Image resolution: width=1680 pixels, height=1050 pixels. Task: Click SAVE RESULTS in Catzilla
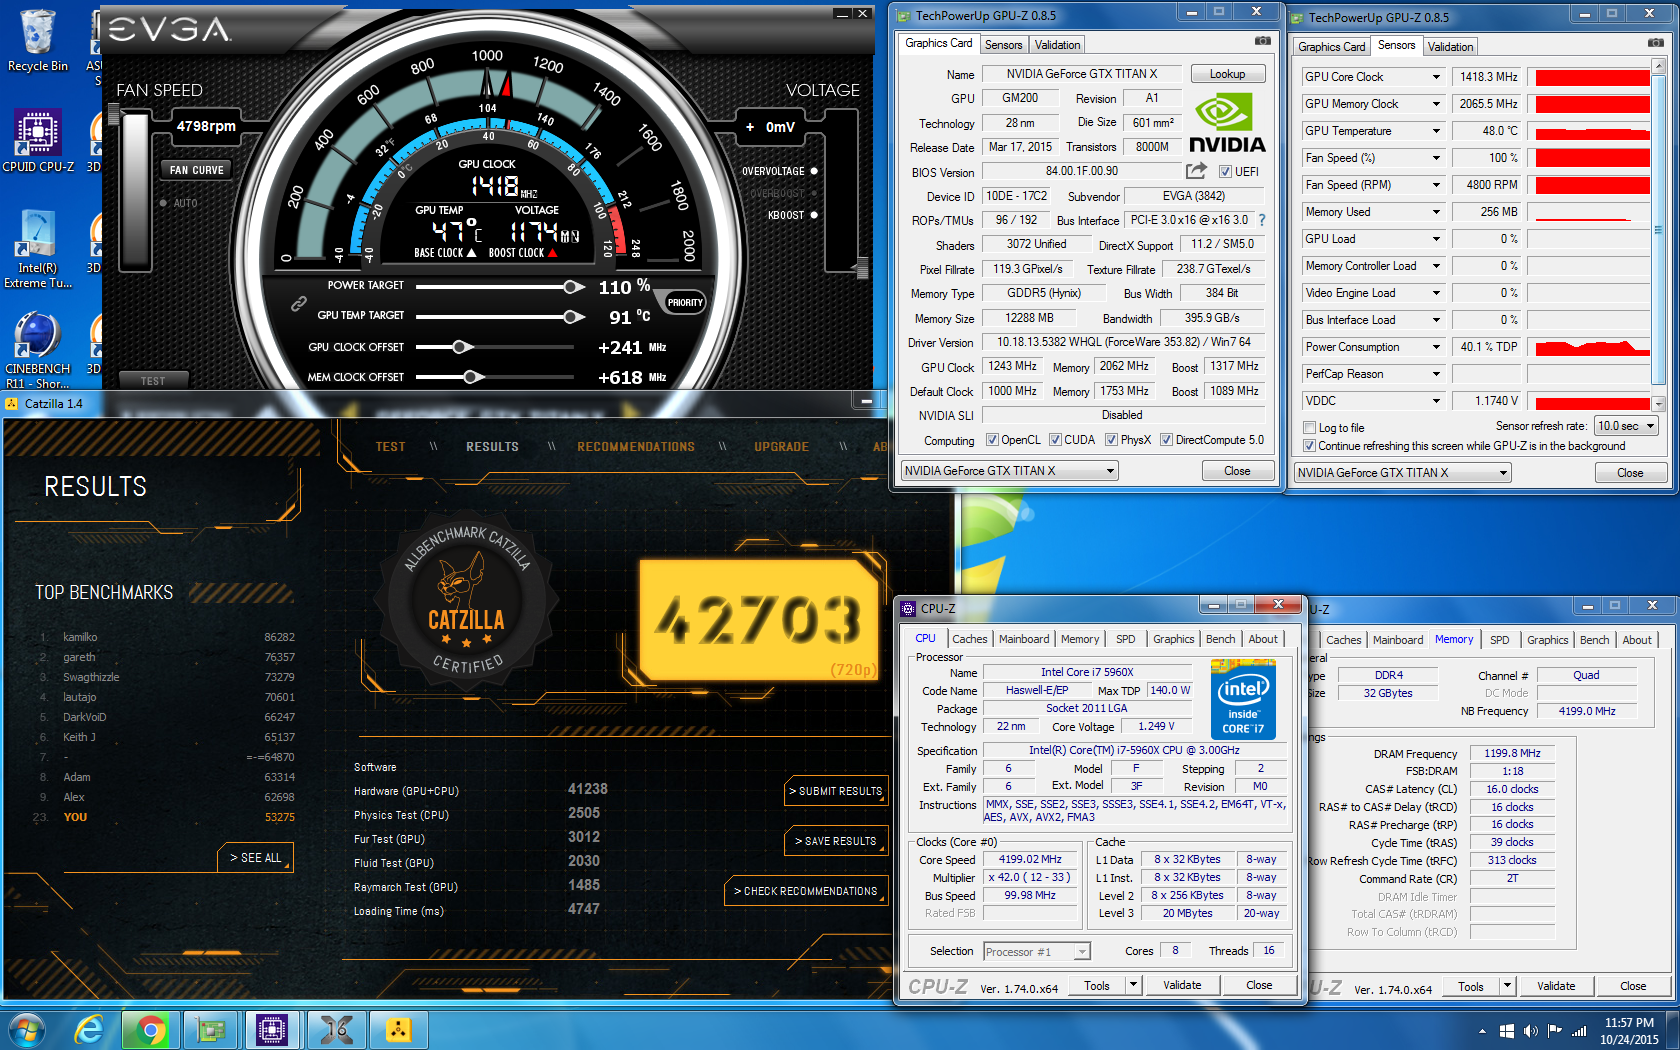pyautogui.click(x=836, y=841)
